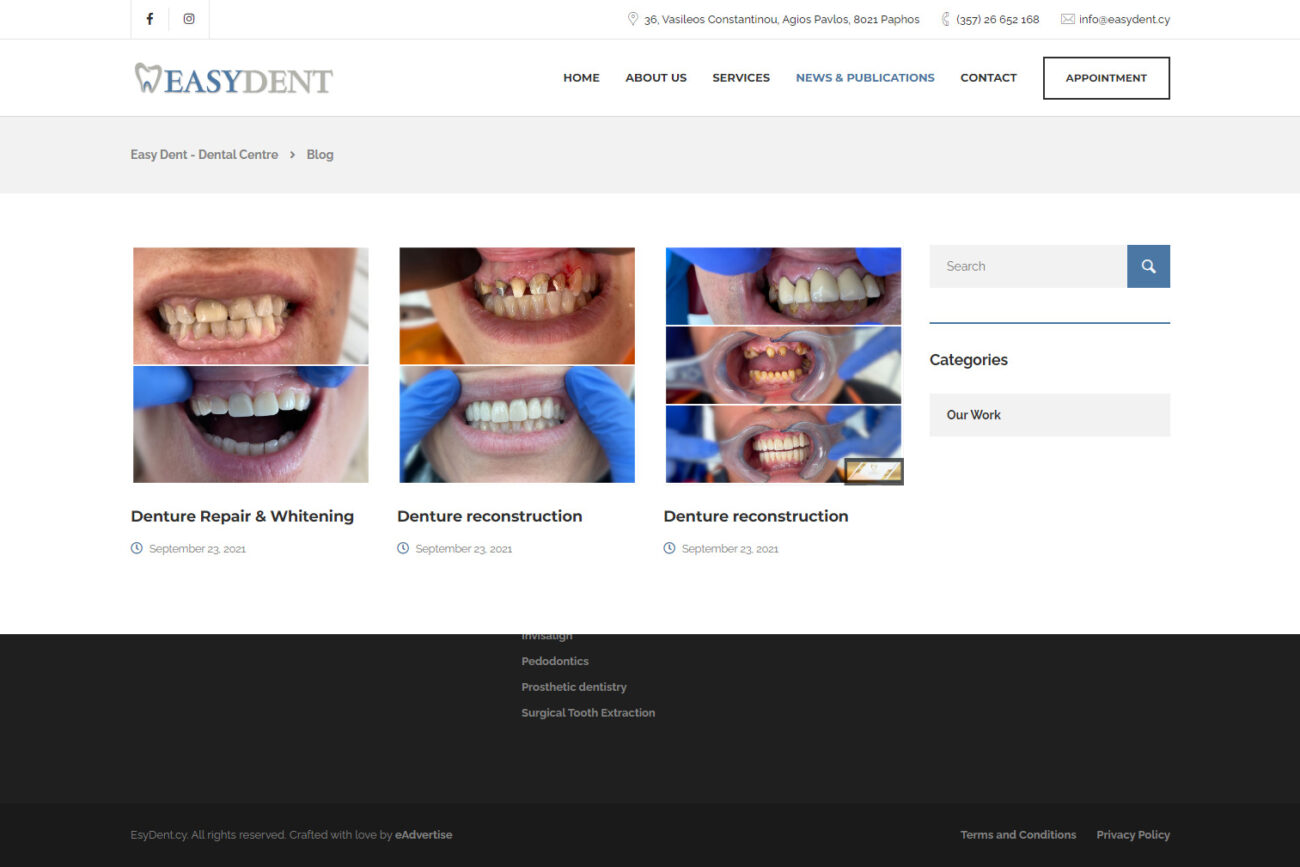Viewport: 1300px width, 867px height.
Task: Open Denture Repair & Whitening post title
Action: click(x=242, y=516)
